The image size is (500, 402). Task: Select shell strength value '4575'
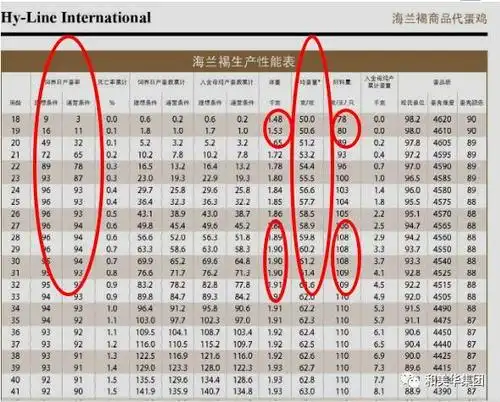(442, 202)
